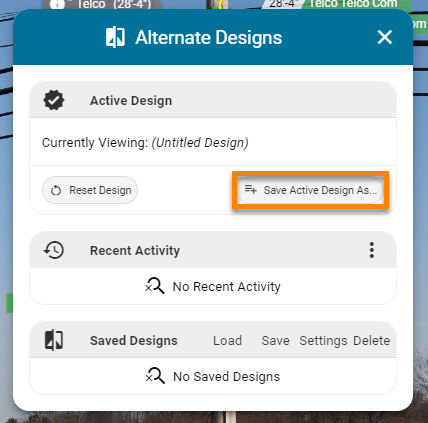Screen dimensions: 428x423
Task: Open the Recent Activity three-dot menu
Action: [x=372, y=250]
